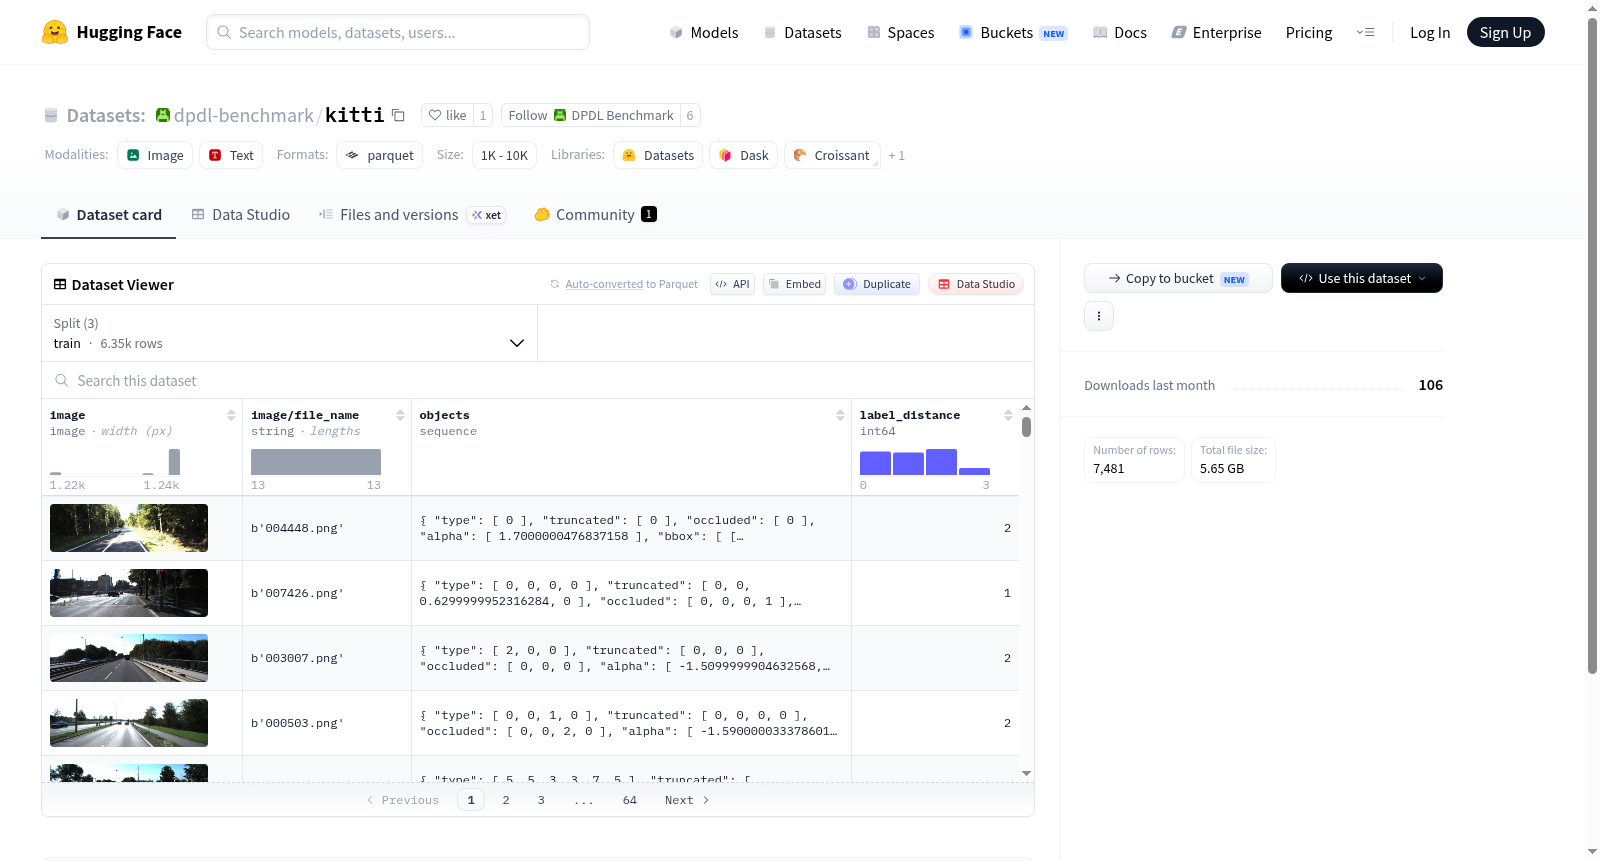
Task: Switch to the Data Studio tab
Action: click(240, 214)
